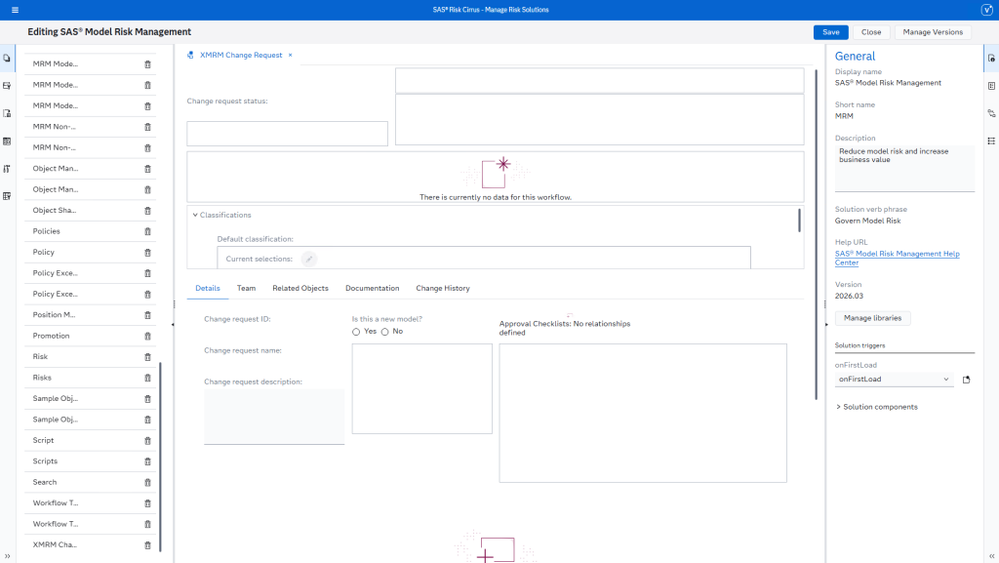Open Manage Versions
This screenshot has width=999, height=563.
click(x=933, y=32)
